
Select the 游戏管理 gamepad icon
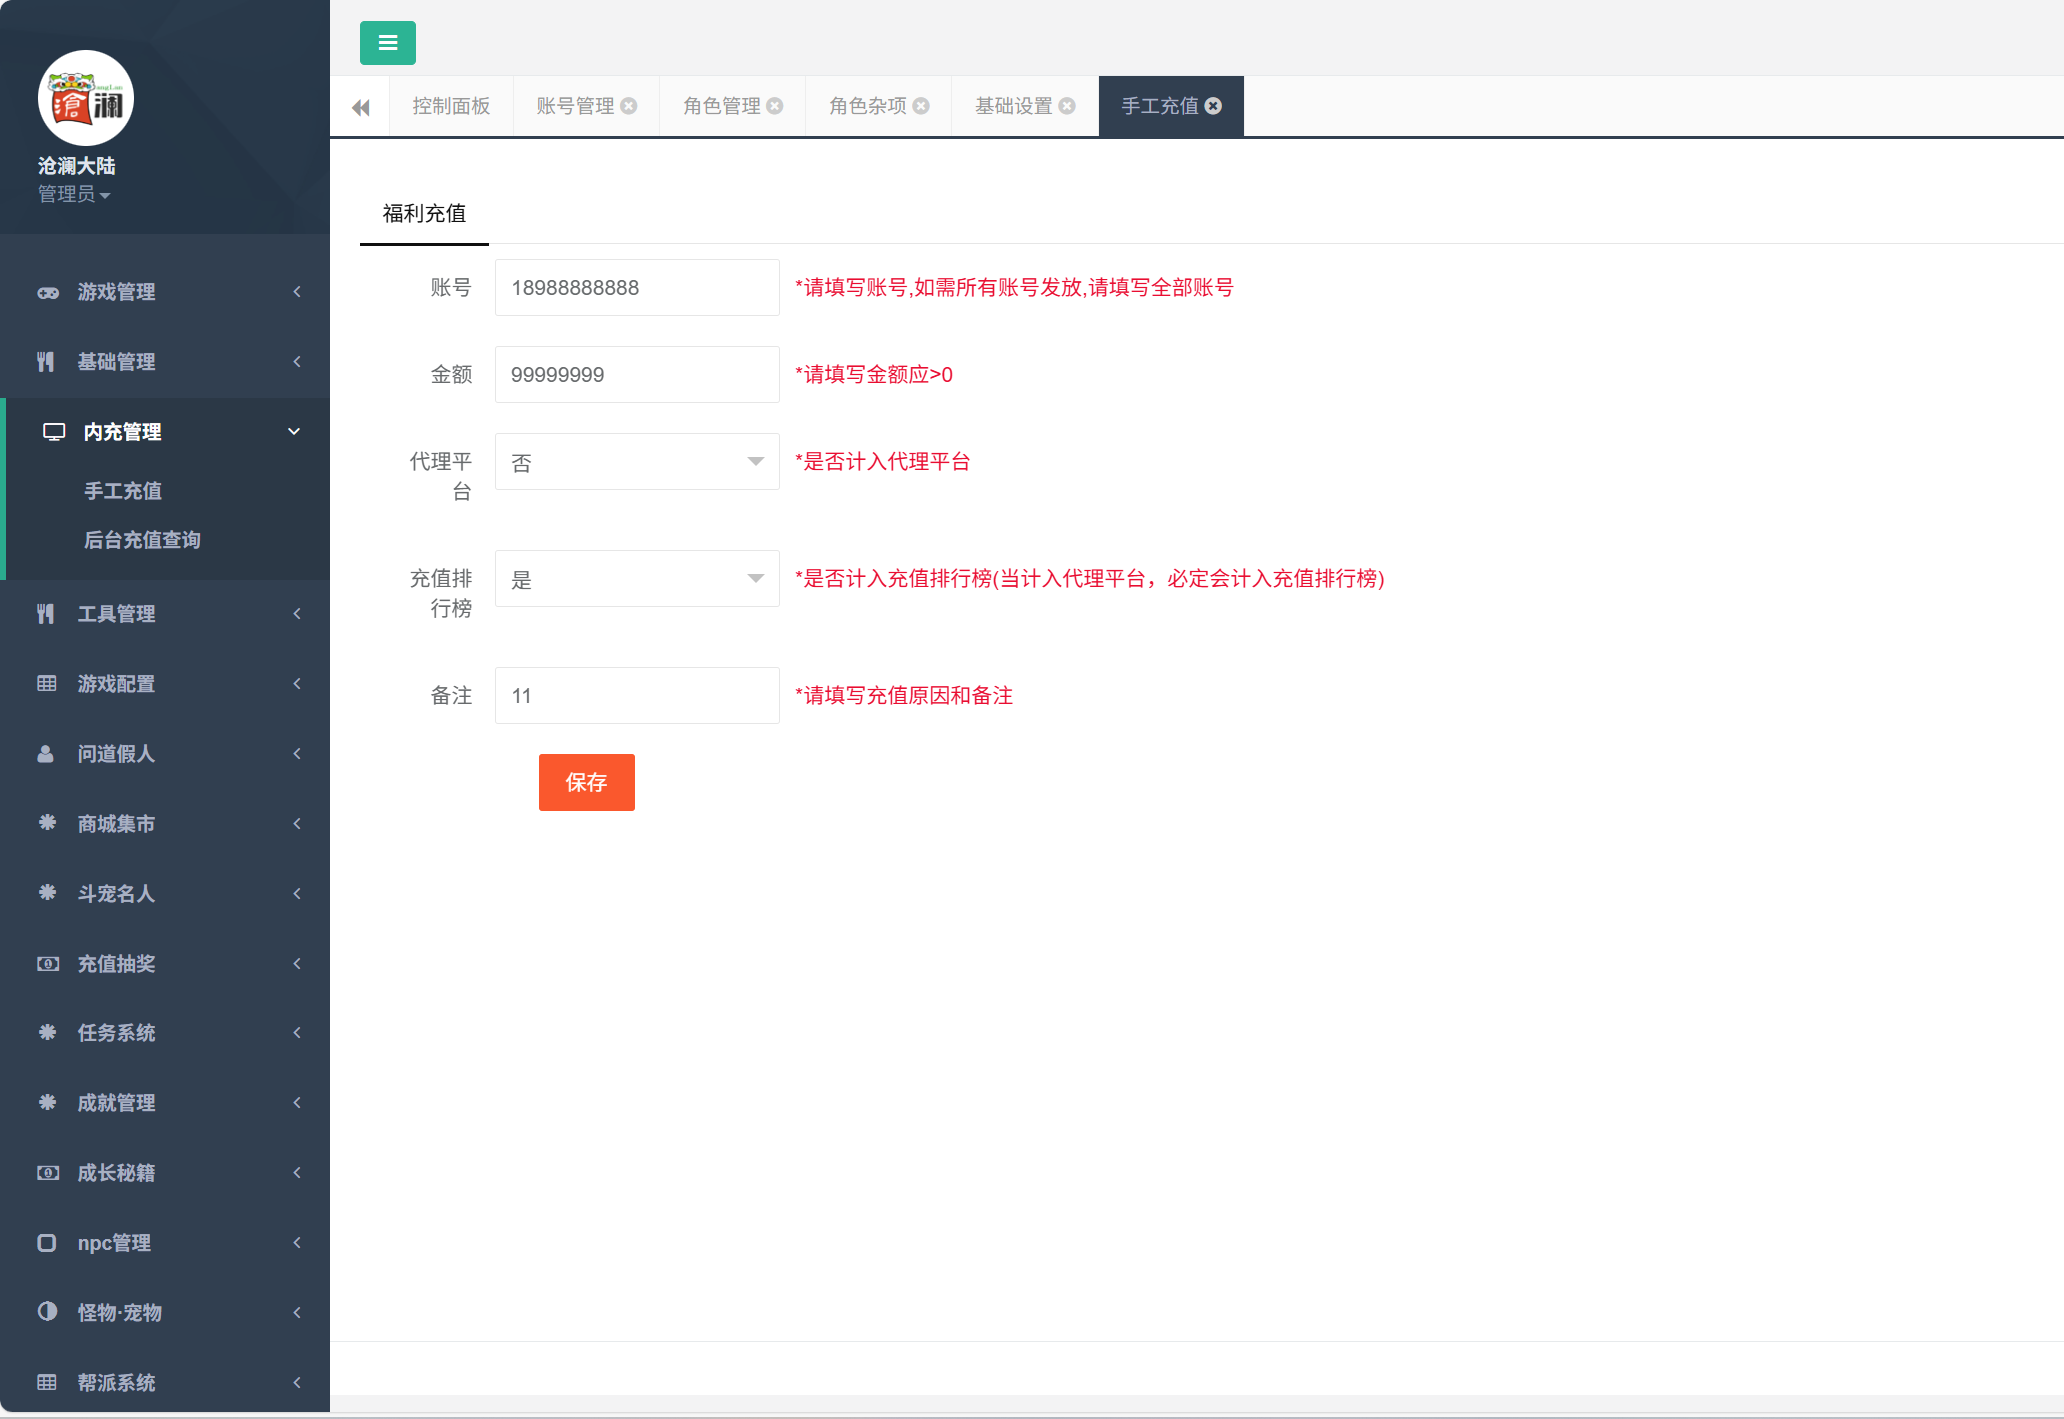coord(47,292)
